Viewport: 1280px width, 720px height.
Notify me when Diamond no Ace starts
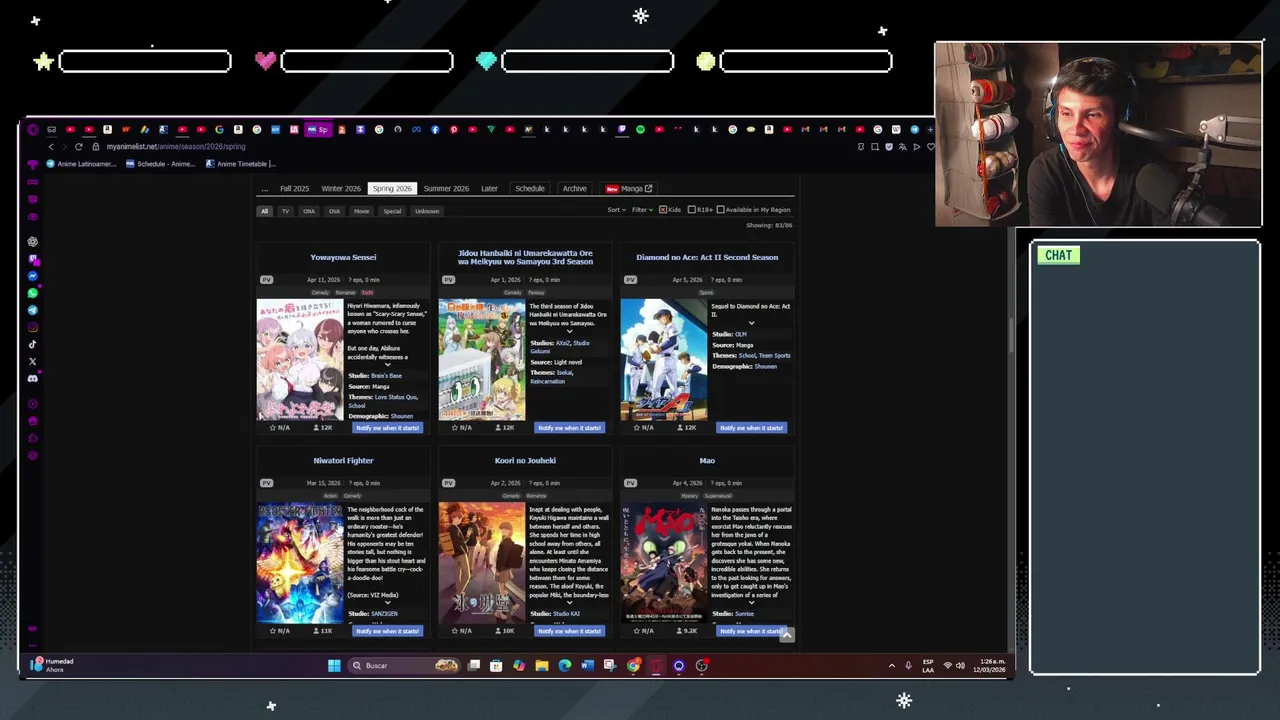752,428
